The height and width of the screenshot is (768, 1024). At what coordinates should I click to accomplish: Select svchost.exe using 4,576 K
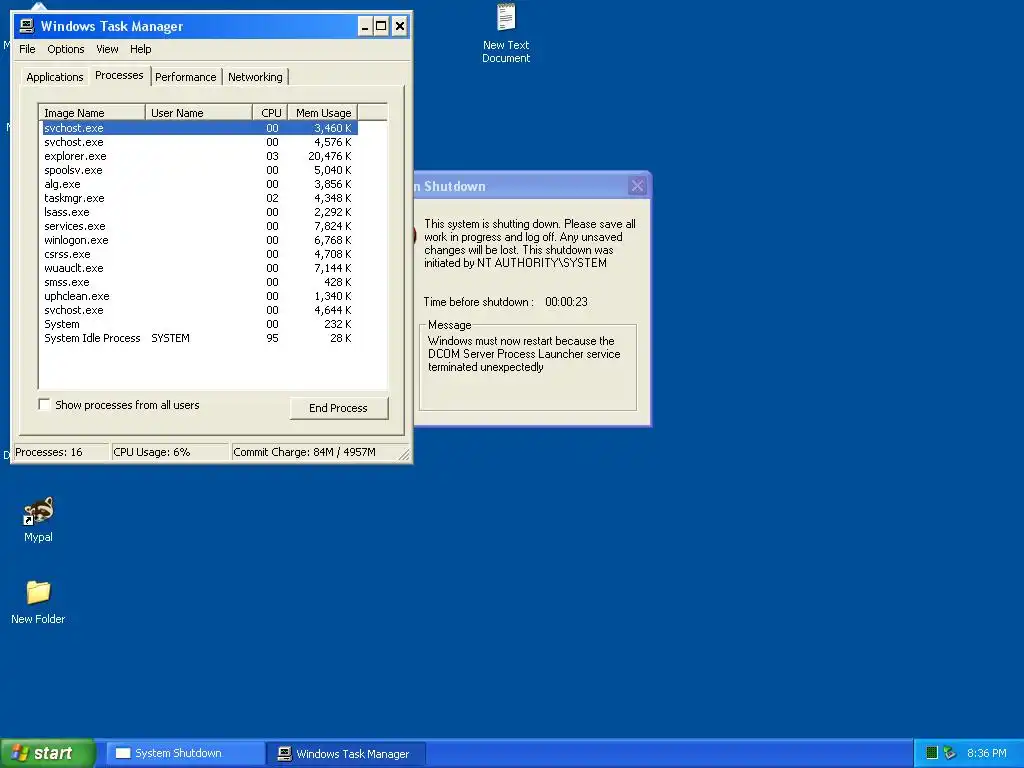[199, 142]
